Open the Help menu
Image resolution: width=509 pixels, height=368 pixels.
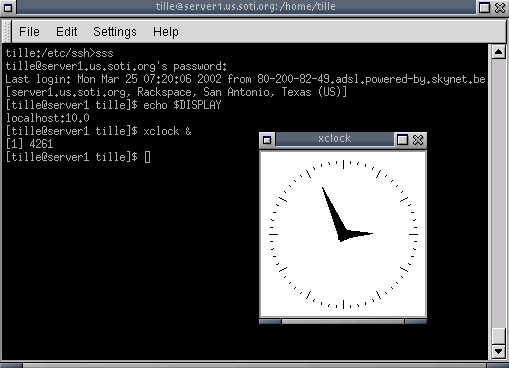166,32
